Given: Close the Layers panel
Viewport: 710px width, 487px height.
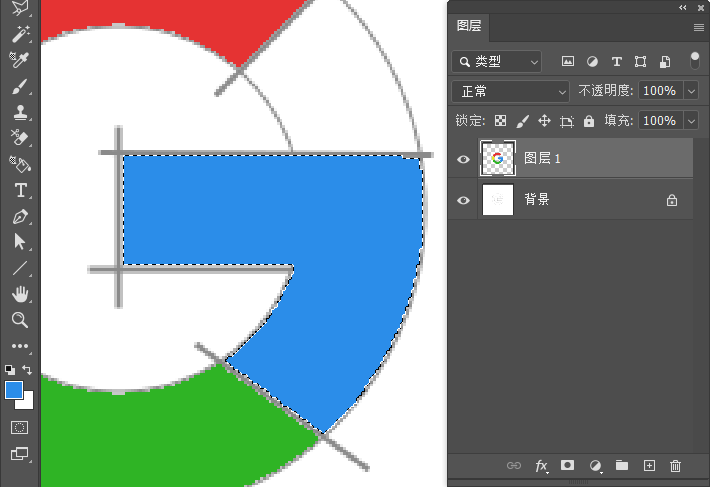Looking at the screenshot, I should pos(701,8).
